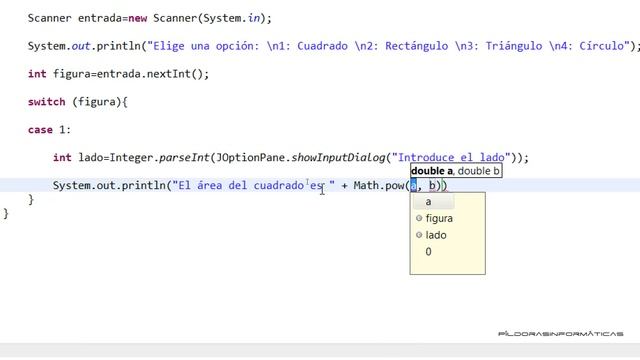Screen dimensions: 640x360
Task: Click the 'b' argument in Math.pow
Action: pyautogui.click(x=432, y=186)
